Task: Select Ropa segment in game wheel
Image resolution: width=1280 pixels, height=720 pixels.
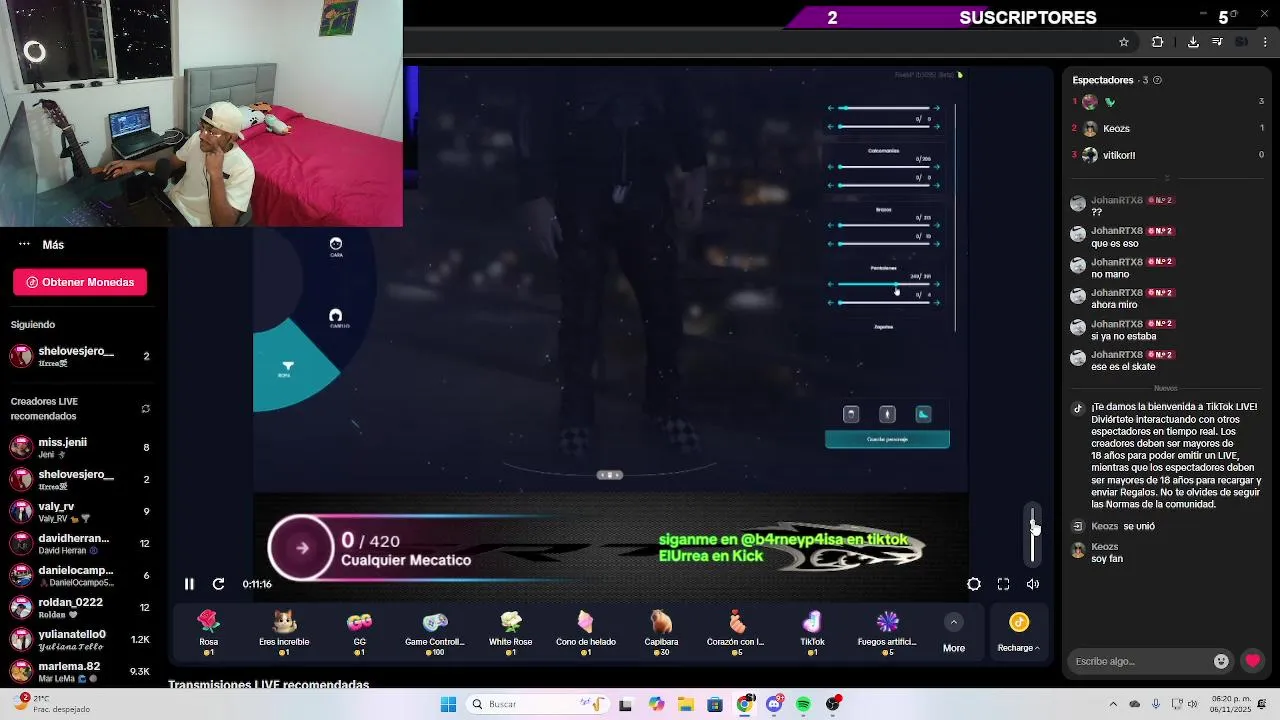Action: [287, 369]
